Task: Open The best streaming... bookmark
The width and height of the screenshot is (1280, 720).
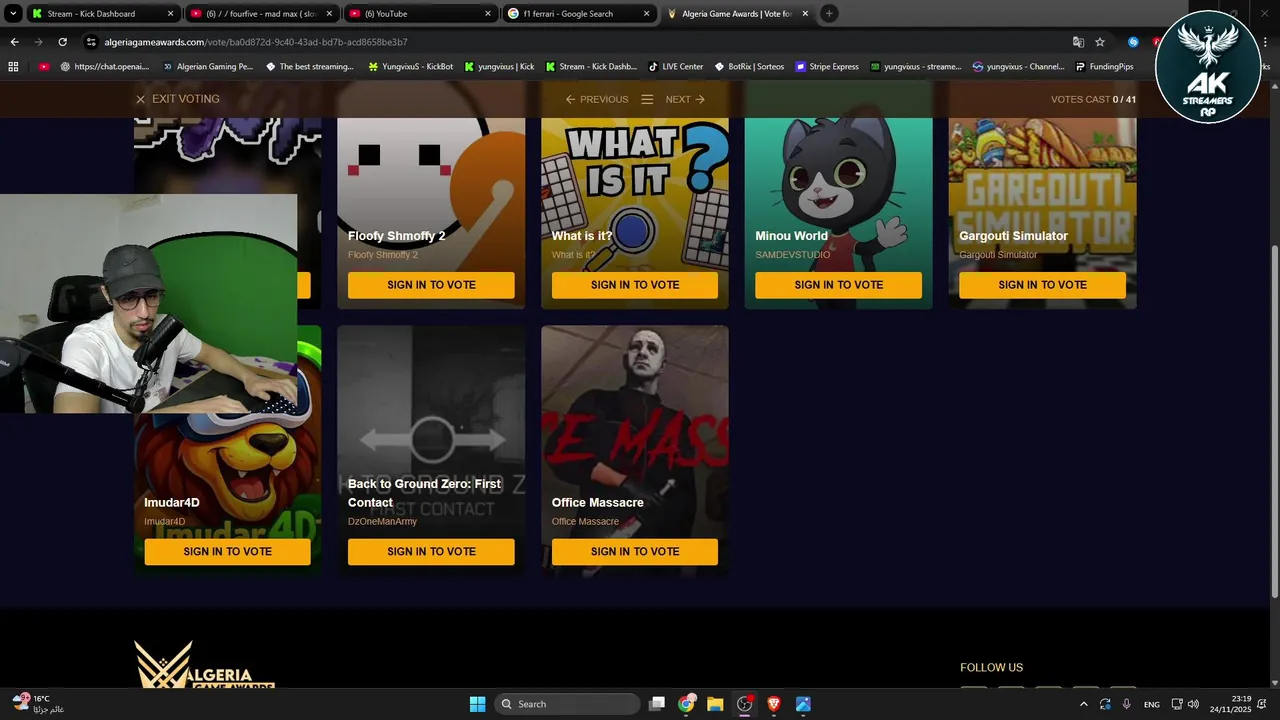Action: tap(309, 67)
